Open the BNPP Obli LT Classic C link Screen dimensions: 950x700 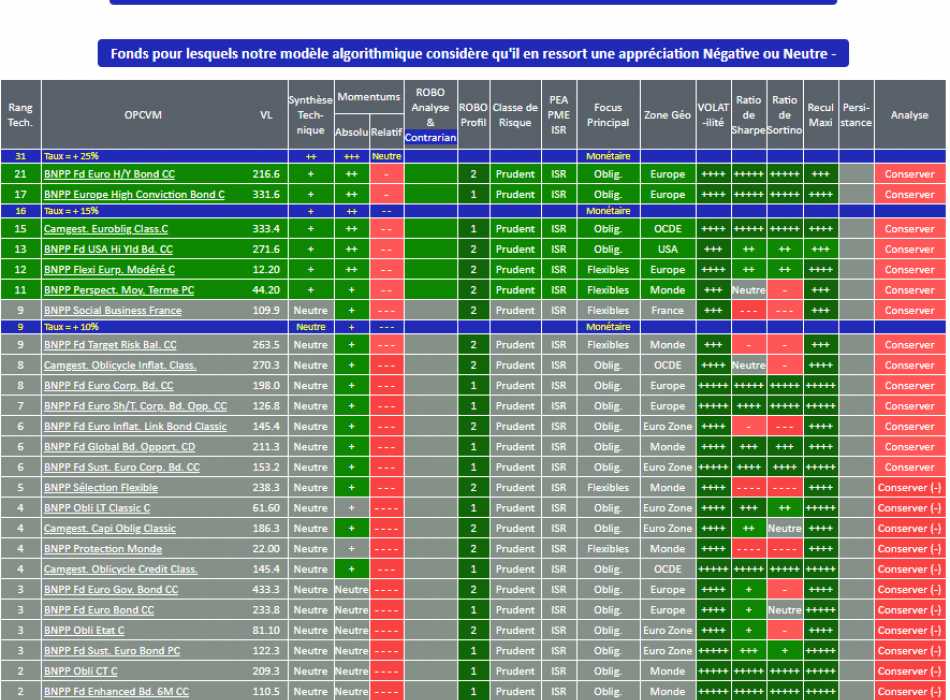97,508
